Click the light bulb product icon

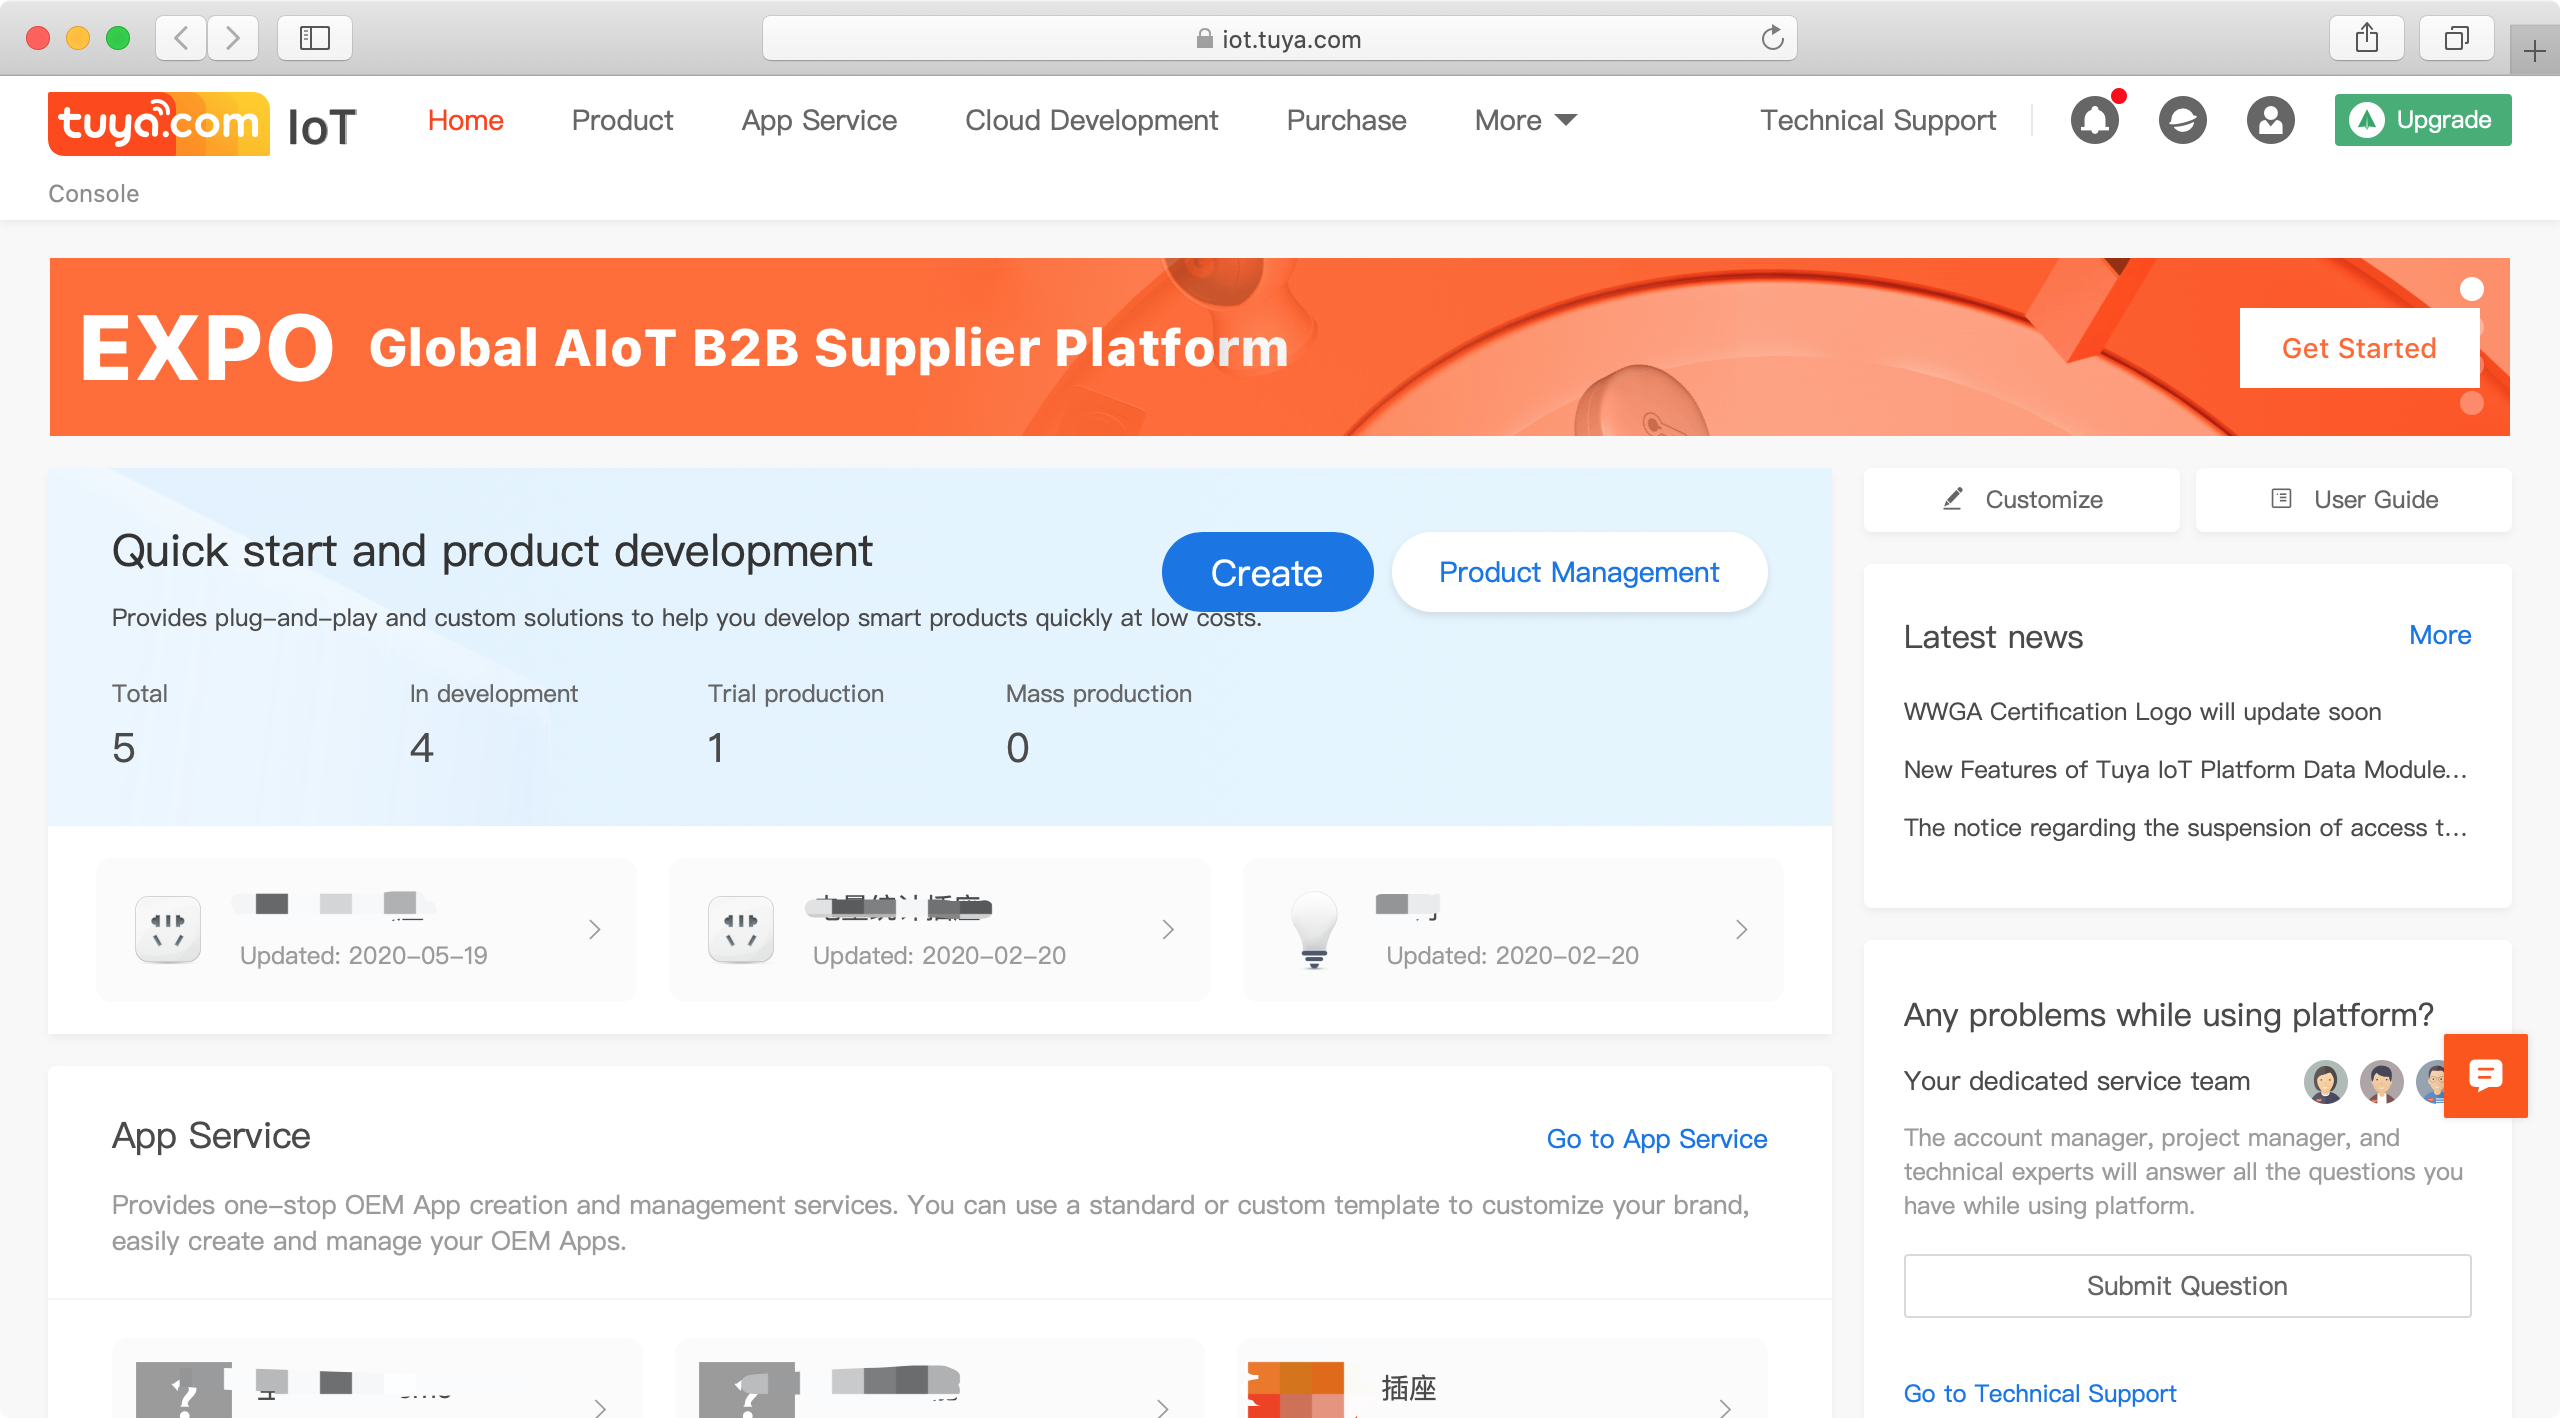[x=1314, y=929]
